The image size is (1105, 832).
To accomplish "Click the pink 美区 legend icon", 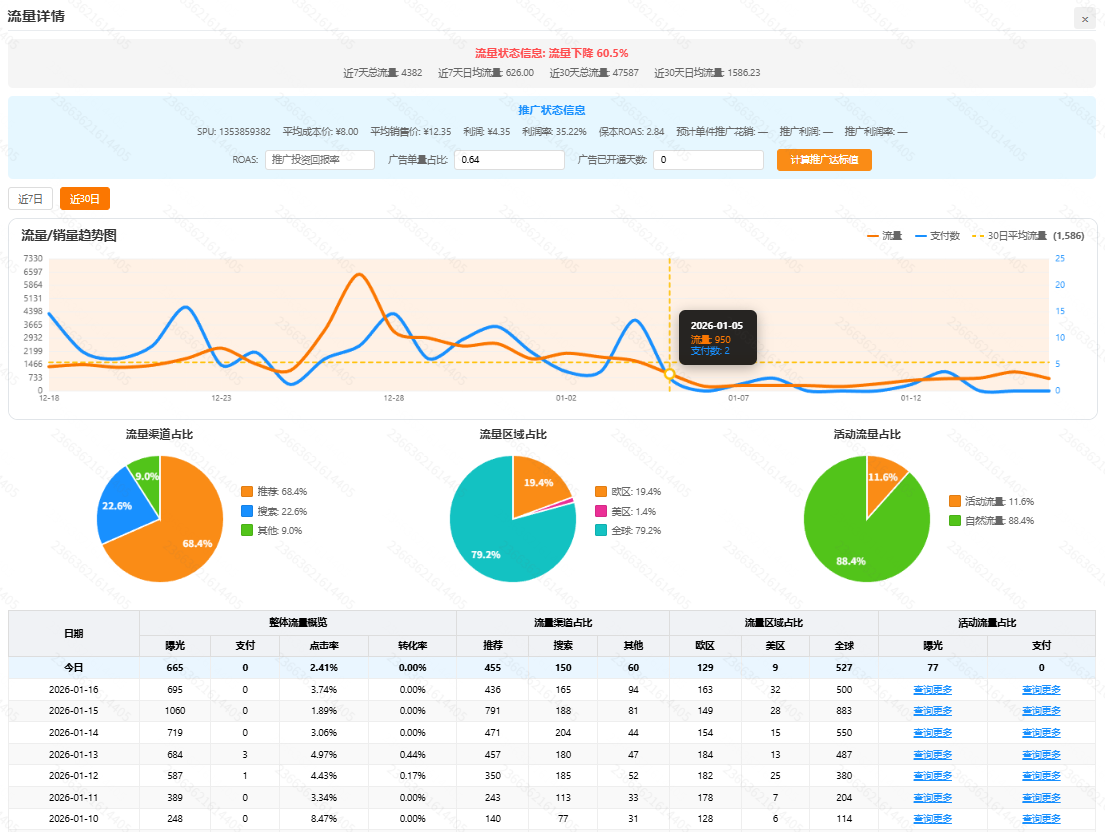I will click(601, 511).
